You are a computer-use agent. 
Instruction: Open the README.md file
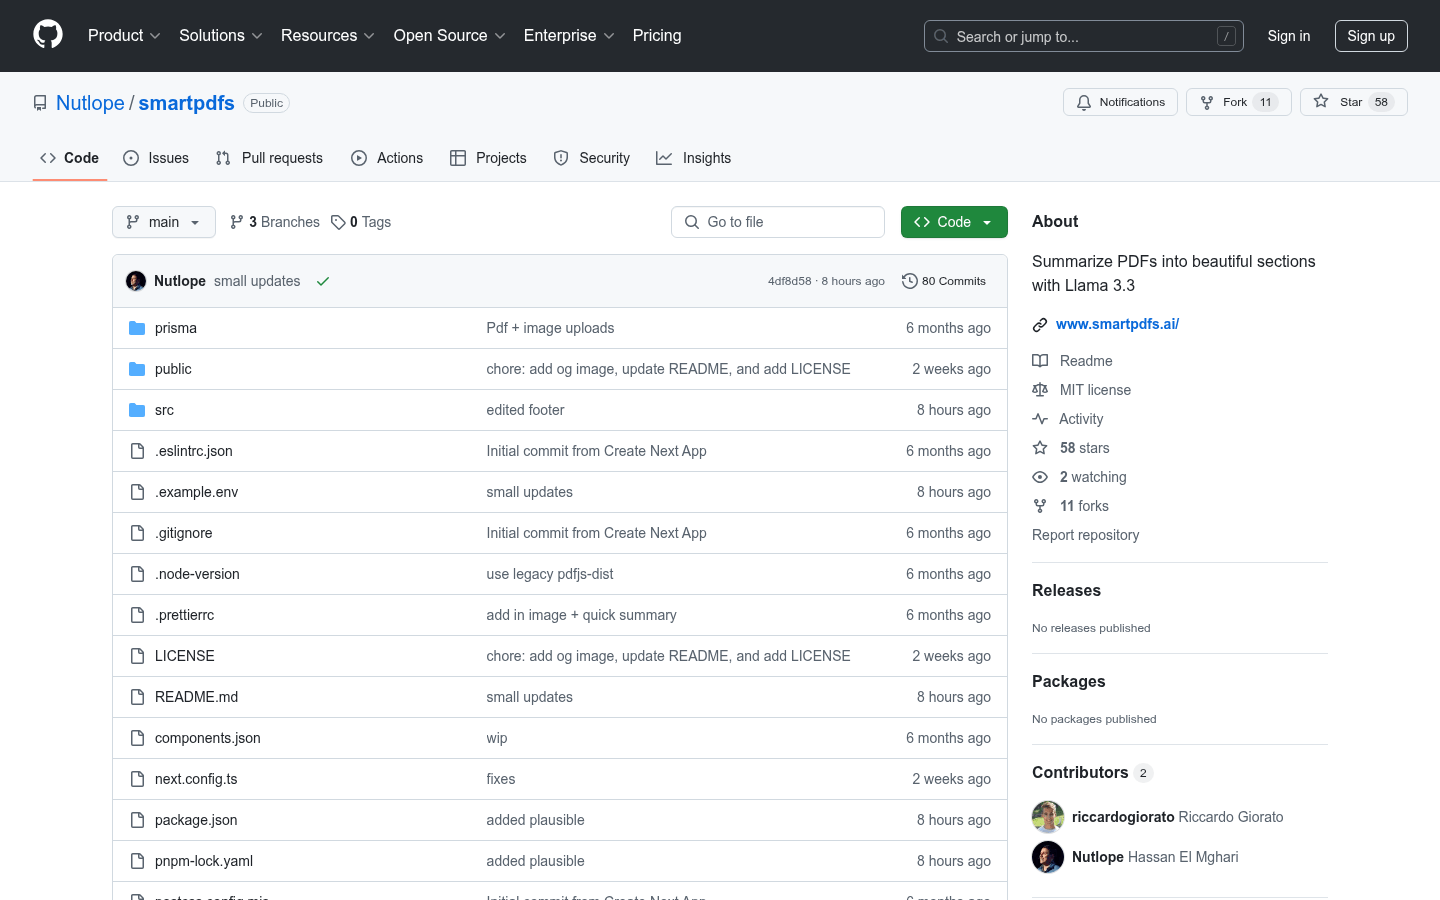[196, 697]
